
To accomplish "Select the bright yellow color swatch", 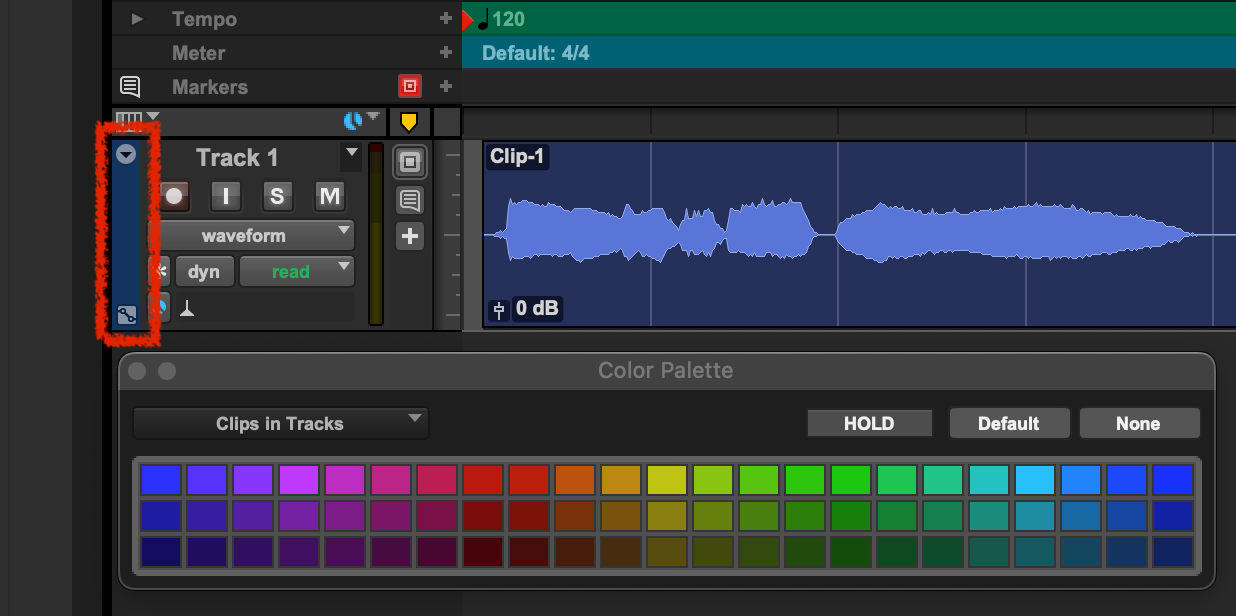I will 665,479.
